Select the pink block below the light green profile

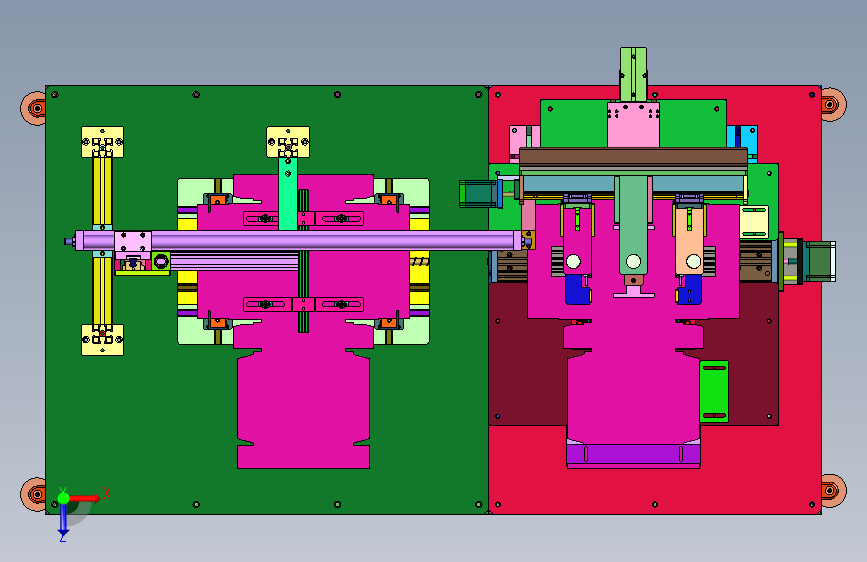pyautogui.click(x=633, y=125)
